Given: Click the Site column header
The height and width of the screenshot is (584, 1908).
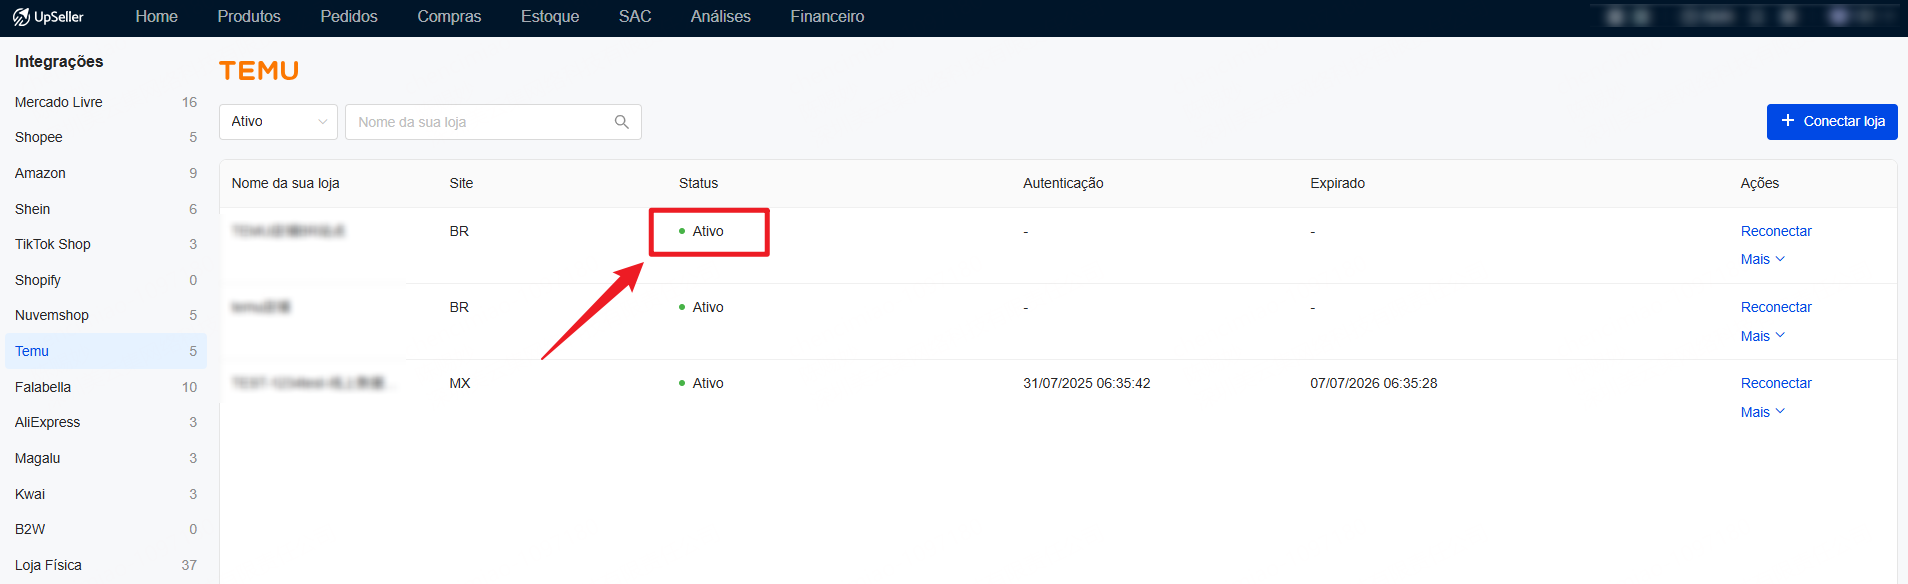Looking at the screenshot, I should point(461,183).
